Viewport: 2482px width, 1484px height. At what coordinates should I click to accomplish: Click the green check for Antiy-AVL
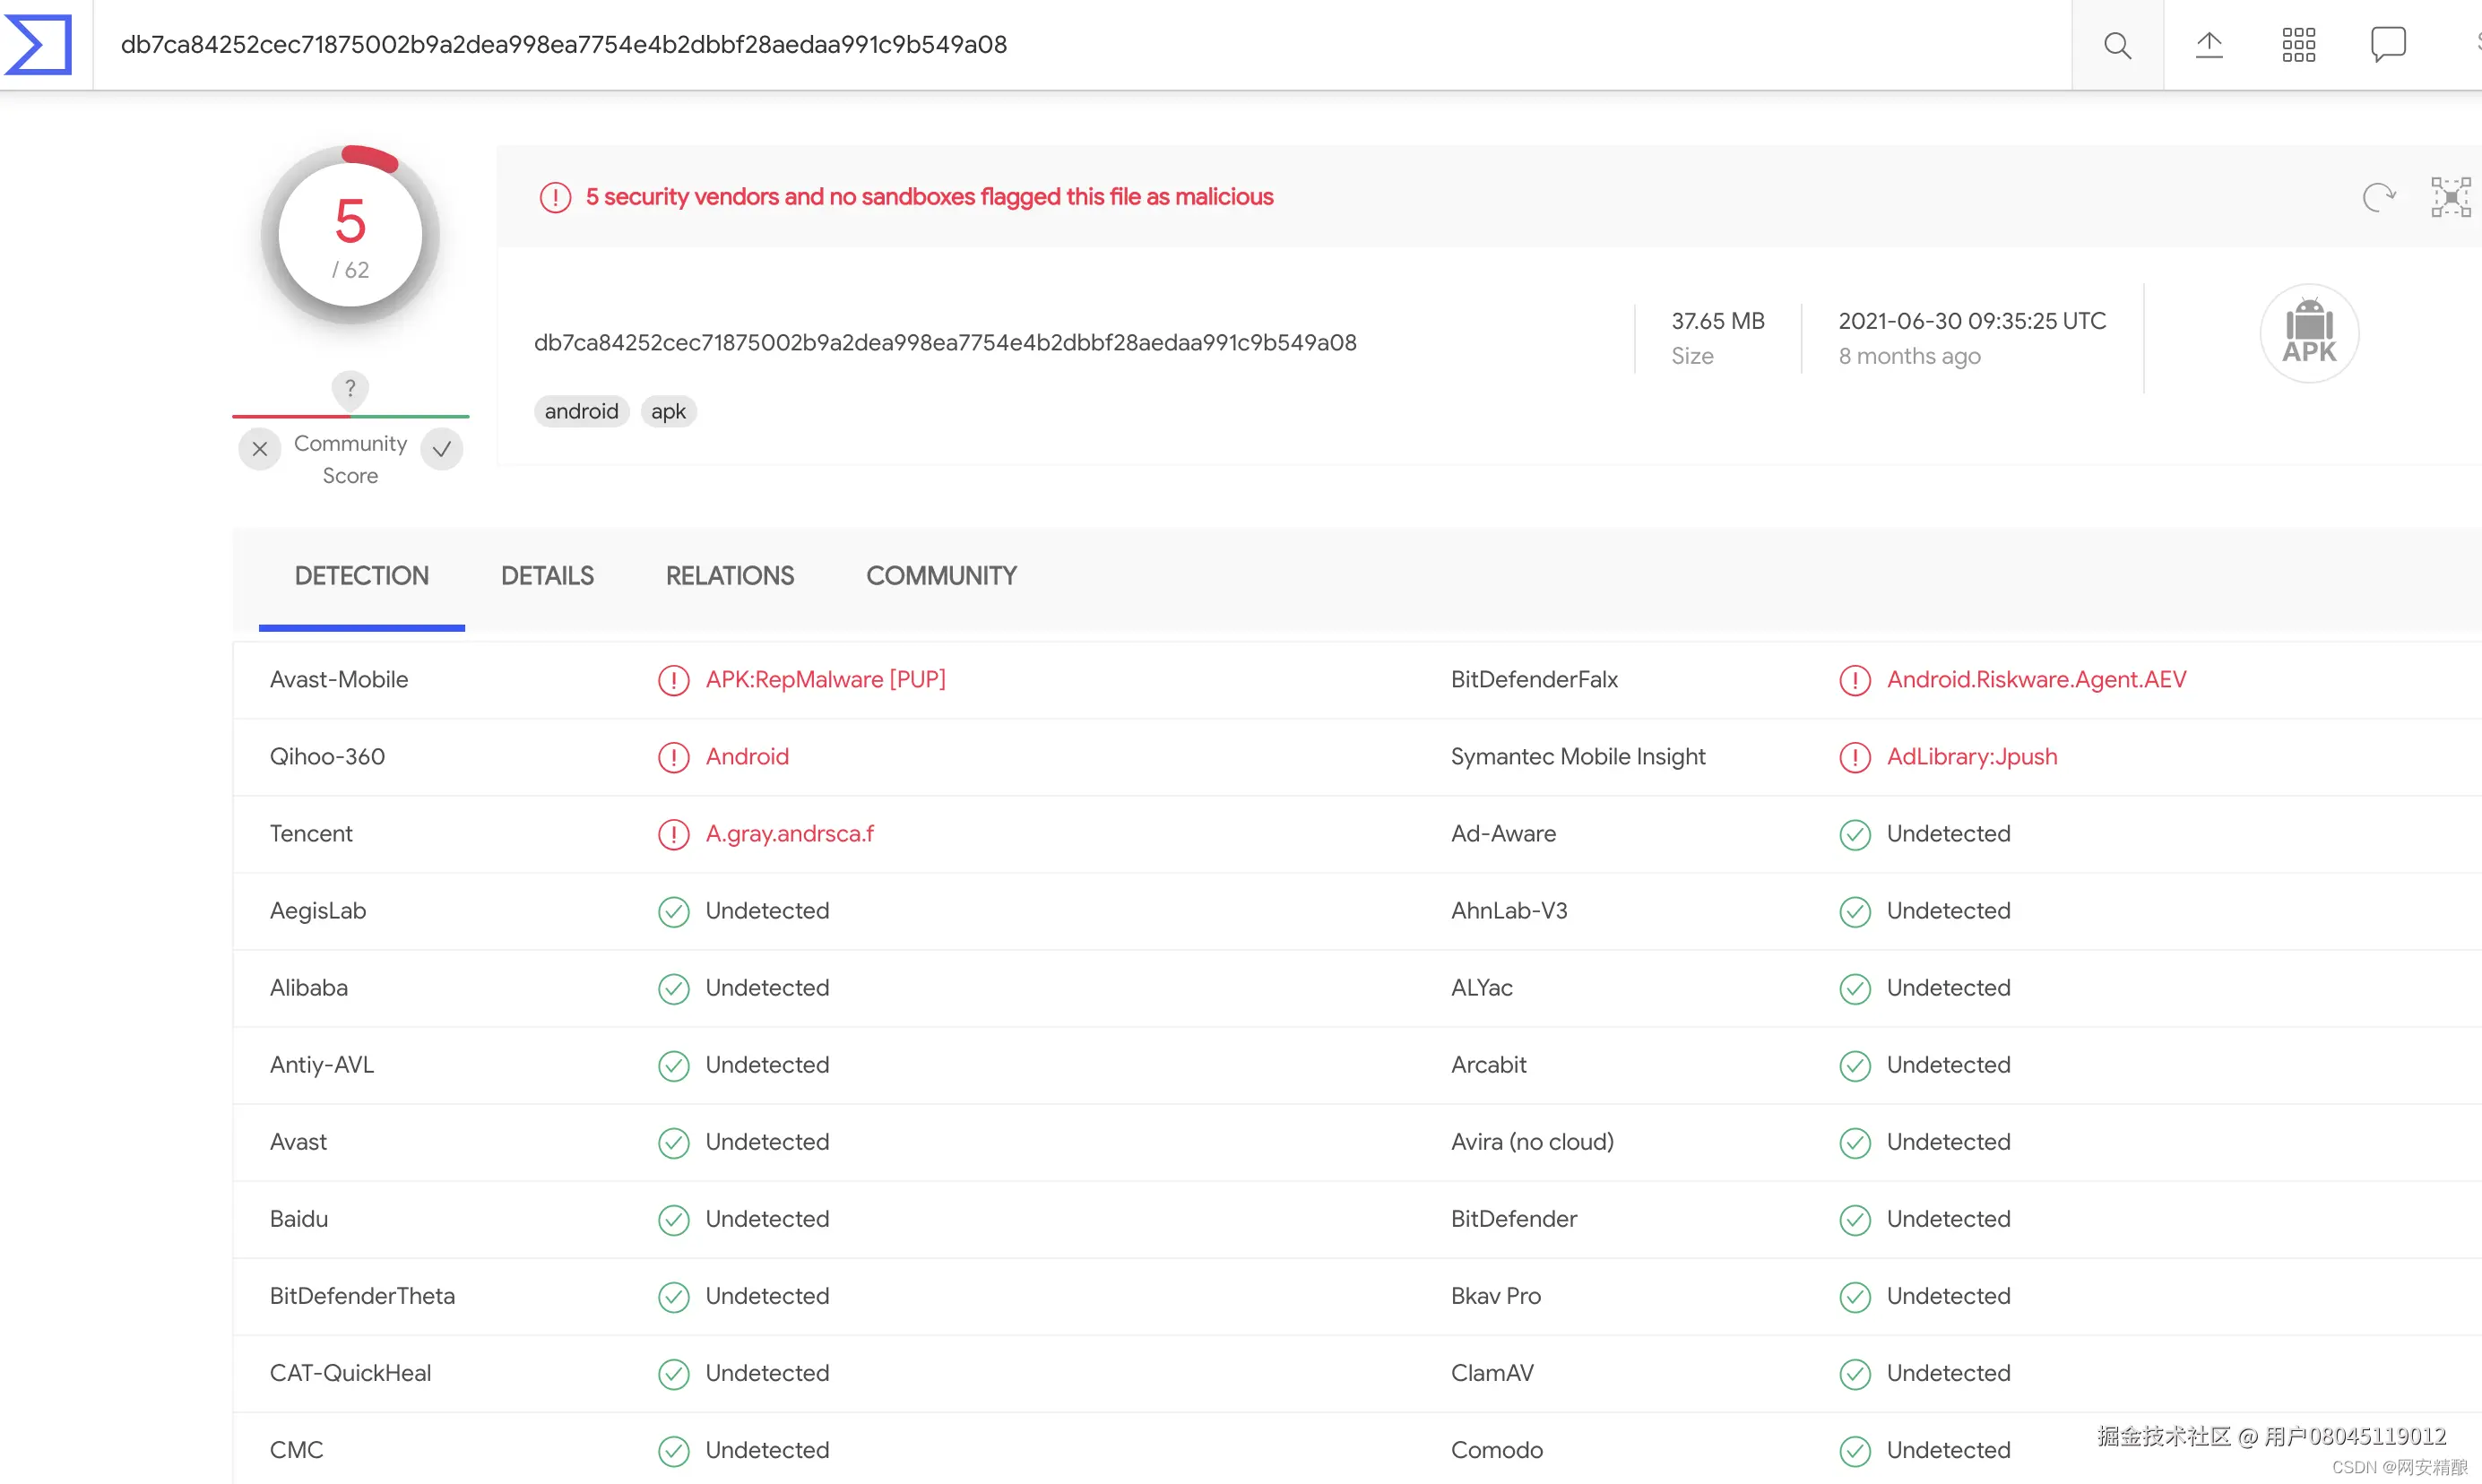pos(674,1066)
